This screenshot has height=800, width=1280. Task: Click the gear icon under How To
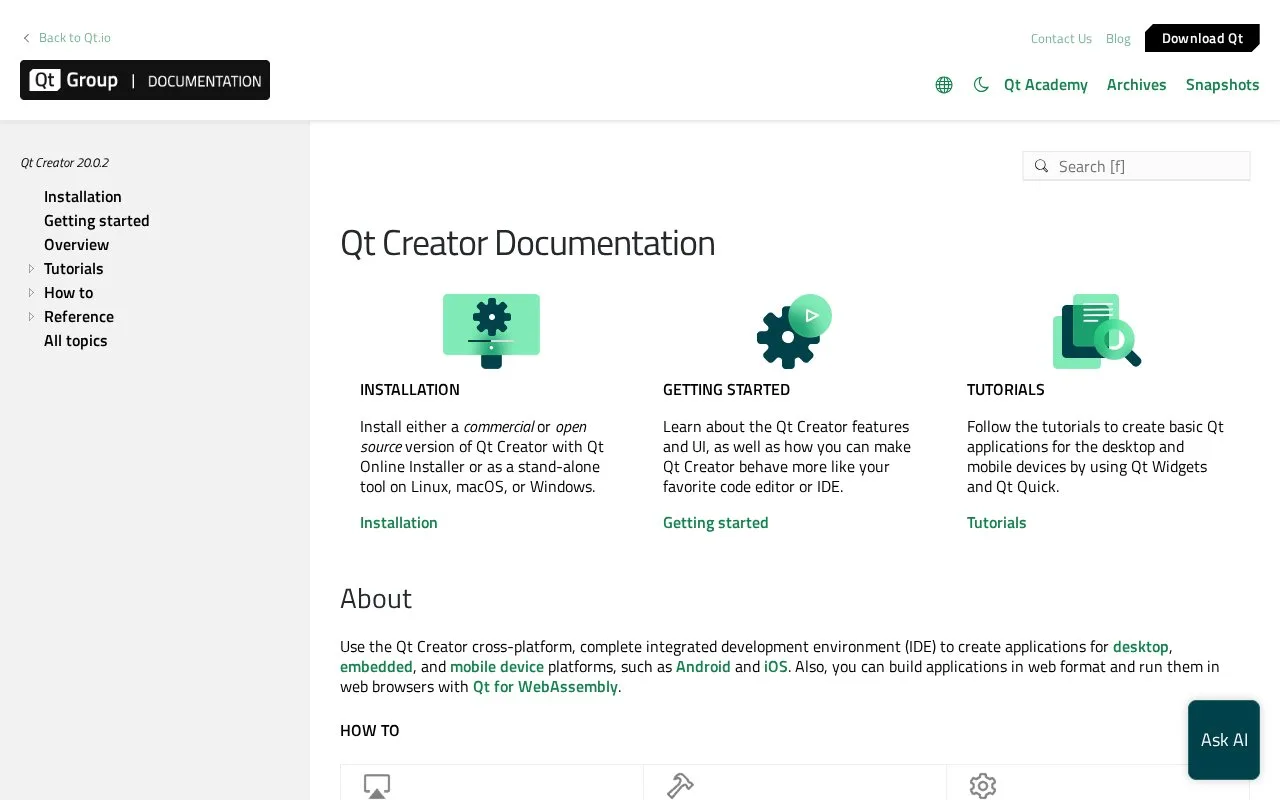(x=983, y=786)
